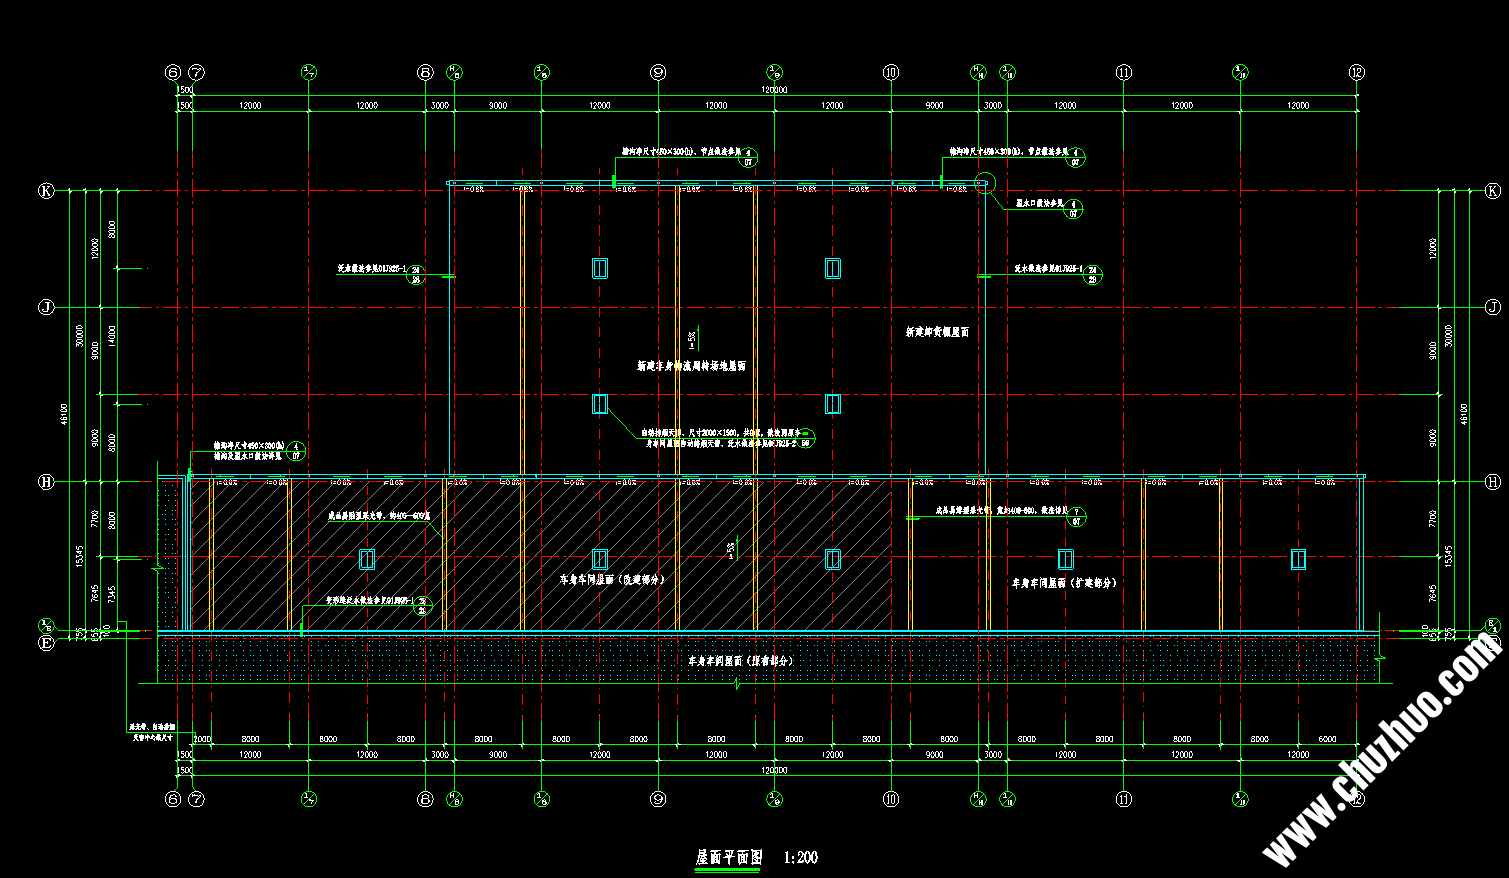The image size is (1509, 878).
Task: Click bottom grid bubble 11
Action: point(1124,800)
